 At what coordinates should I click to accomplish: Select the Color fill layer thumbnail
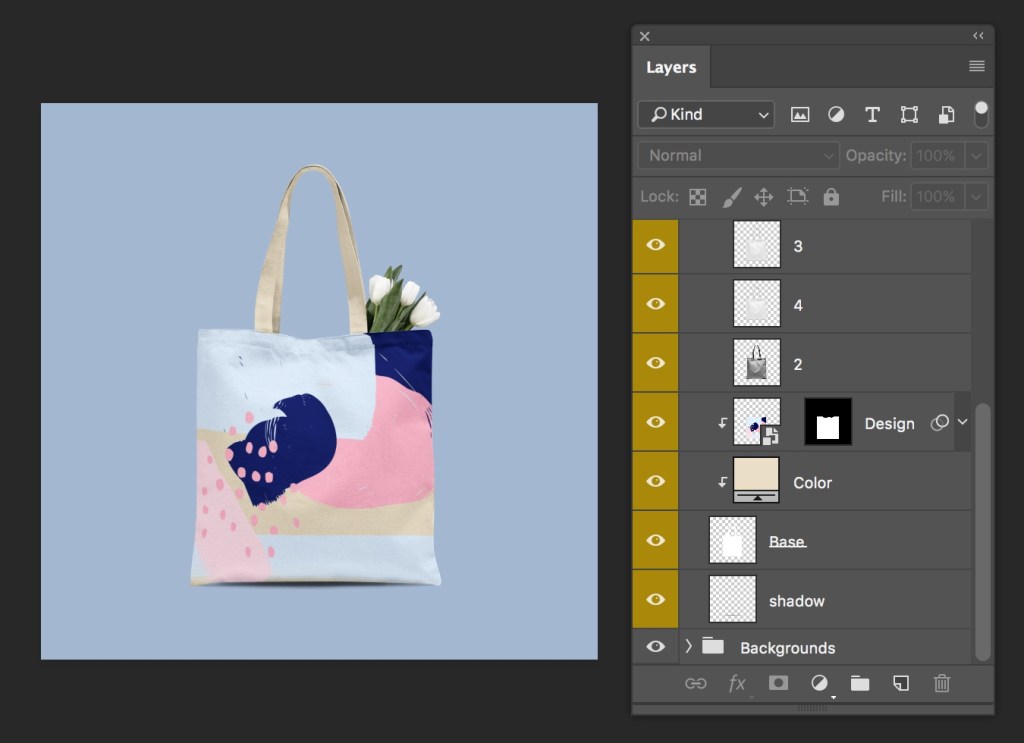point(756,479)
